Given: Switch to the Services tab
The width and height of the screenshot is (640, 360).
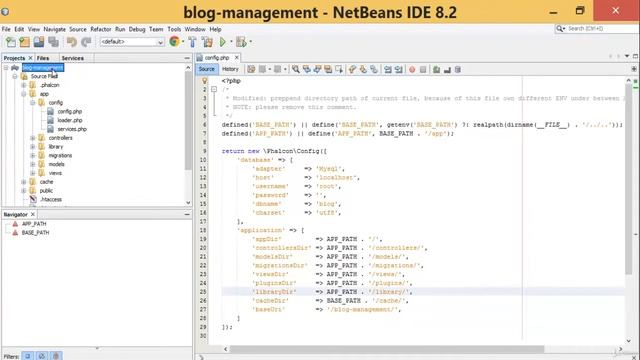Looking at the screenshot, I should click(73, 58).
